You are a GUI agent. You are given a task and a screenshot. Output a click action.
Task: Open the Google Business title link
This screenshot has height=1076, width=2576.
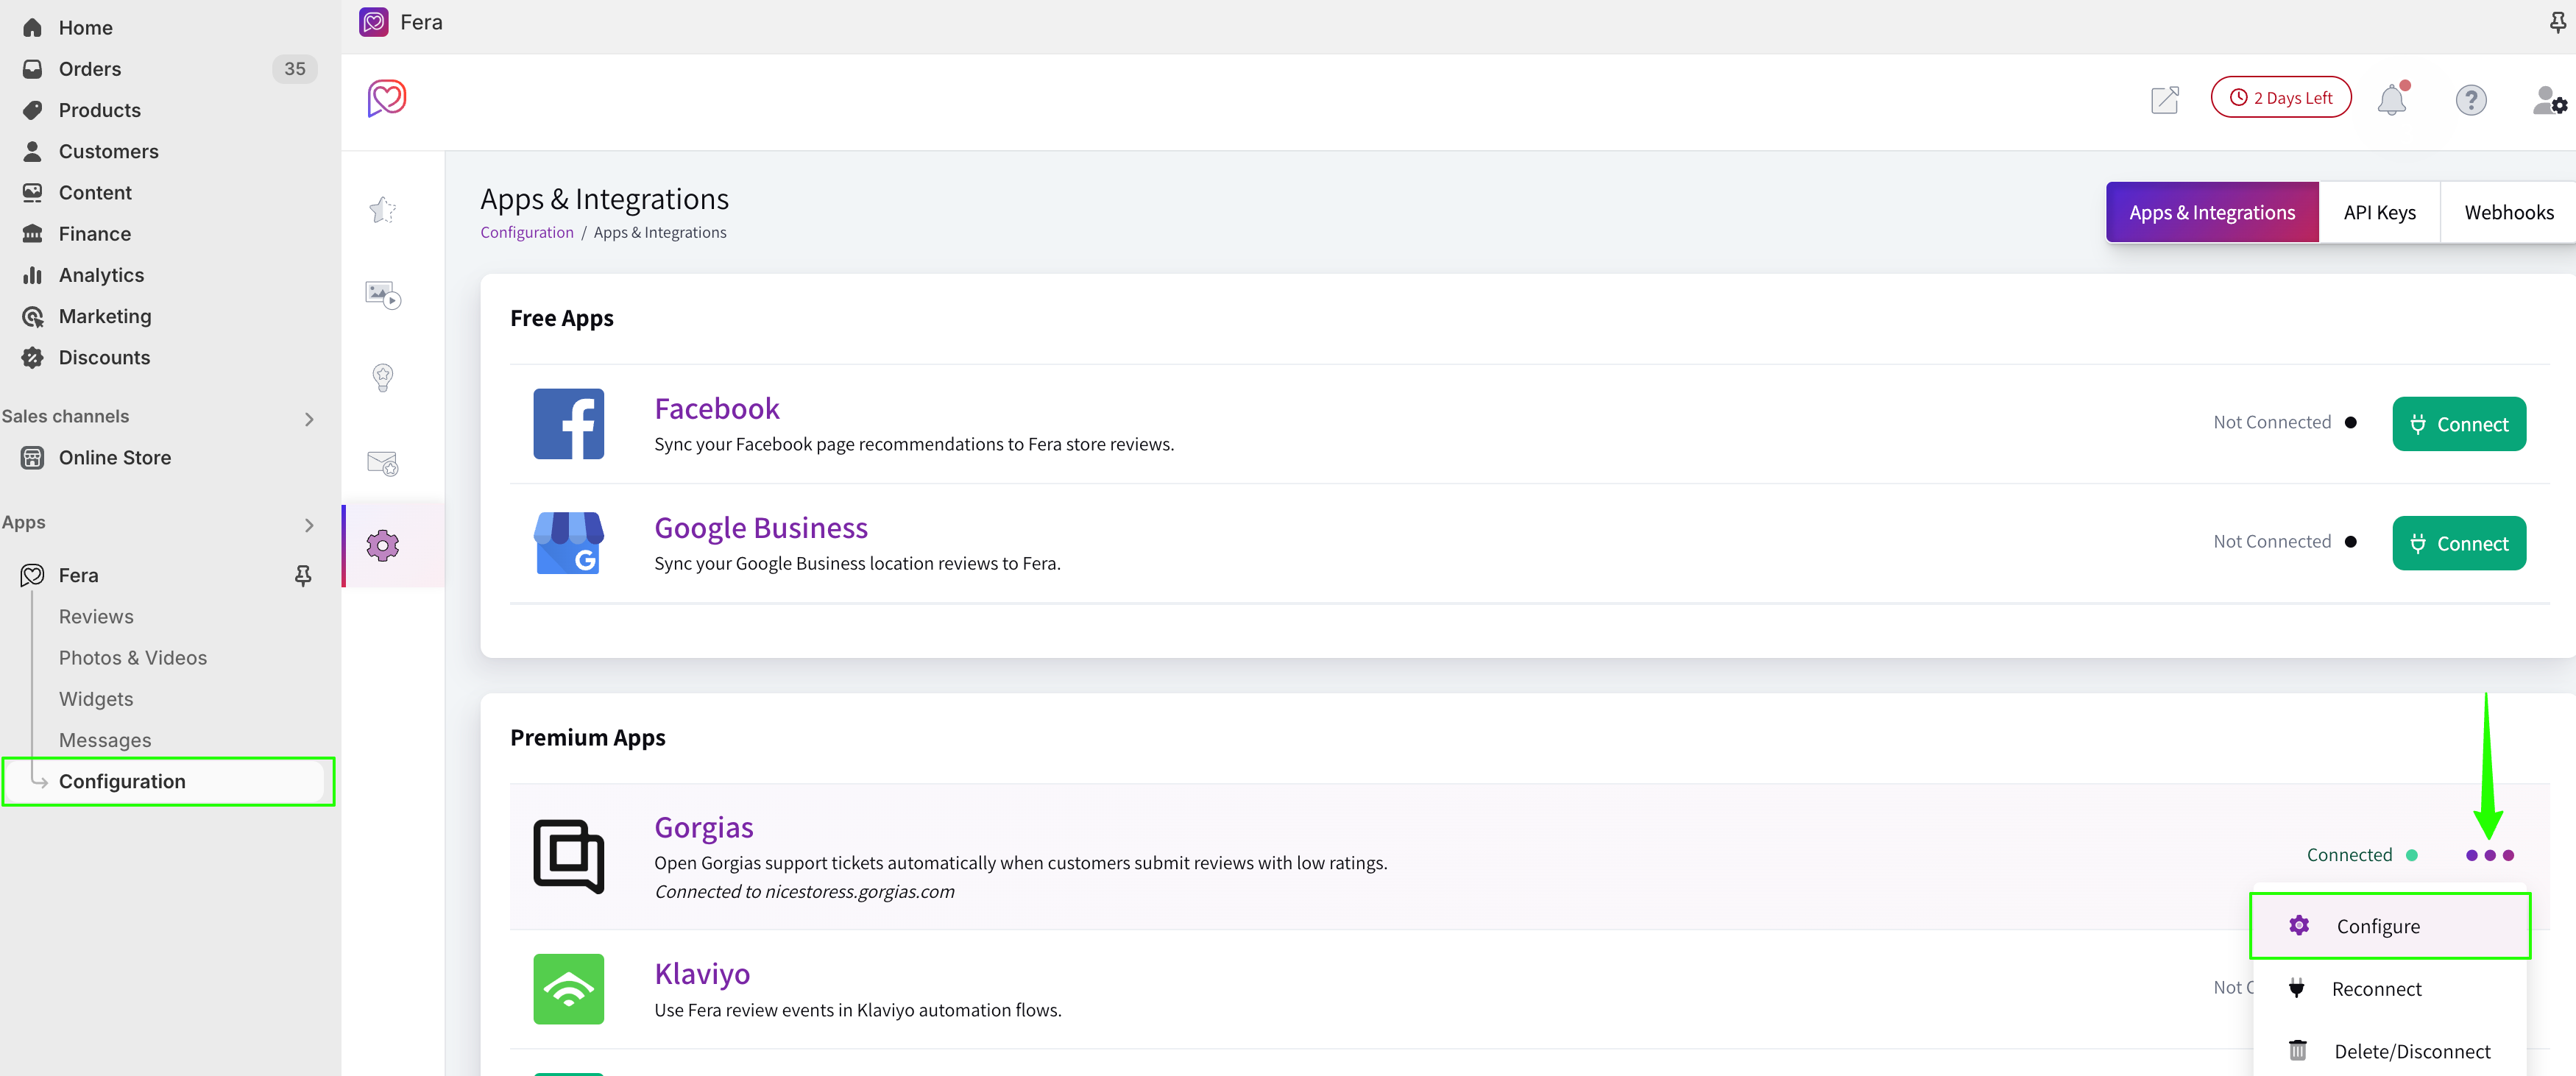[x=760, y=527]
